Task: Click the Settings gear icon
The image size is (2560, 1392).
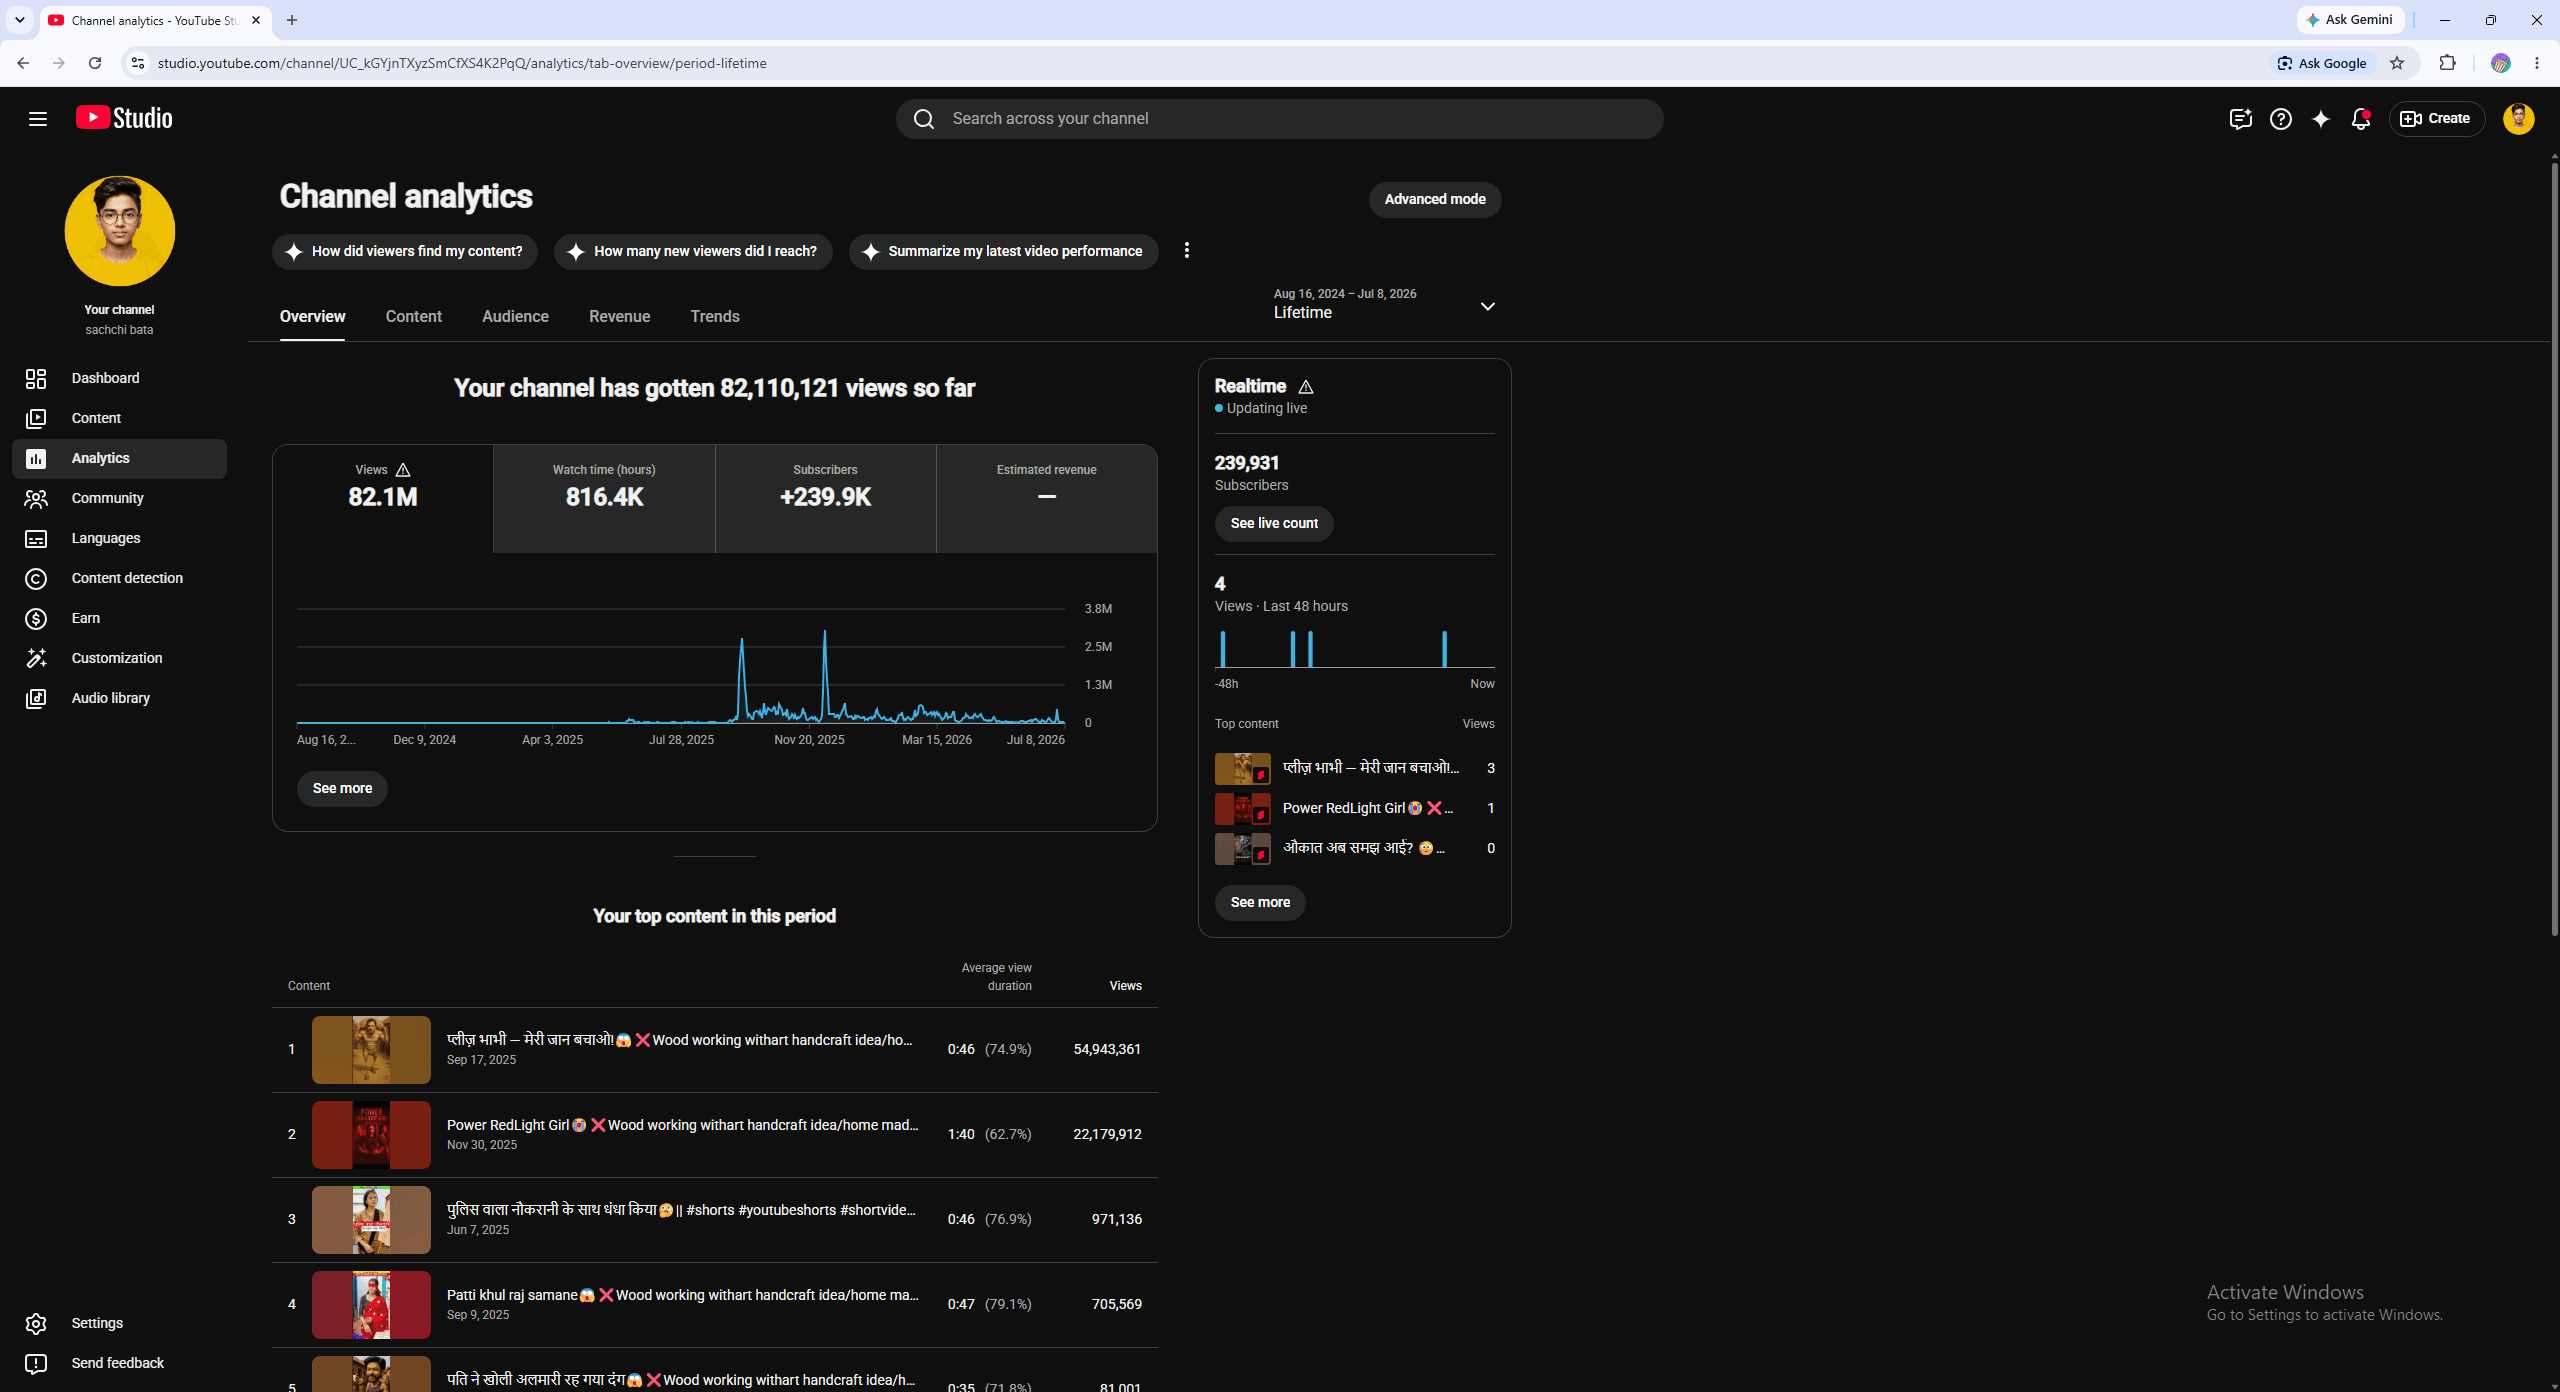Action: (x=36, y=1323)
